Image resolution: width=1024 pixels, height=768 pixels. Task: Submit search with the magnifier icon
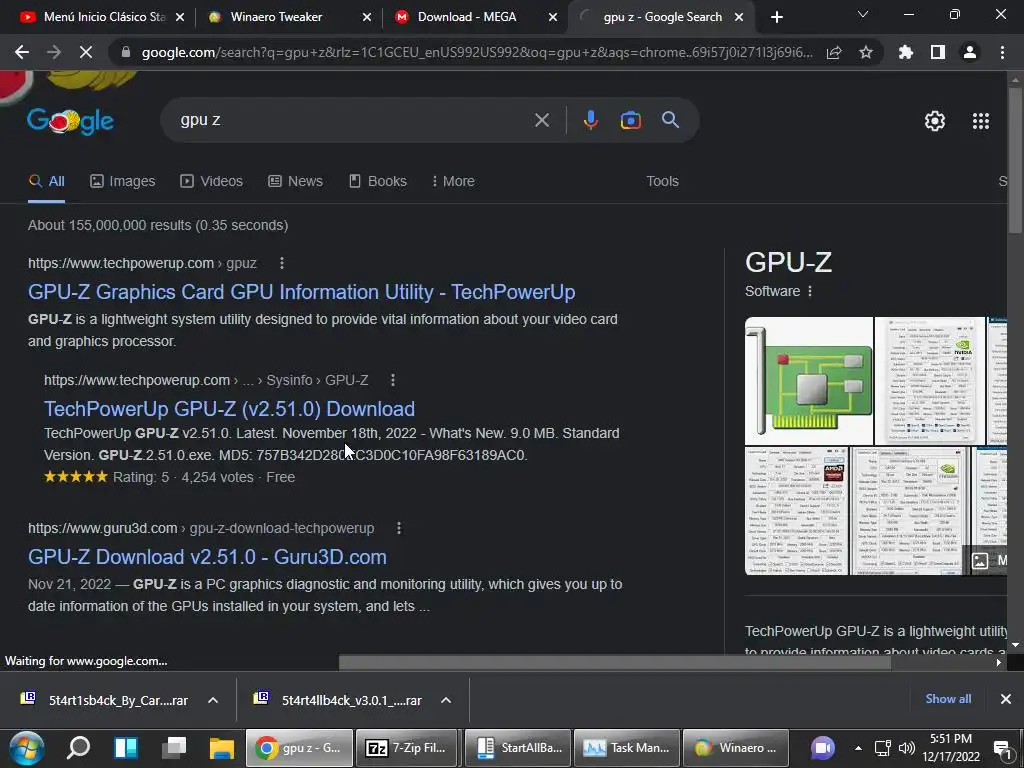tap(671, 120)
